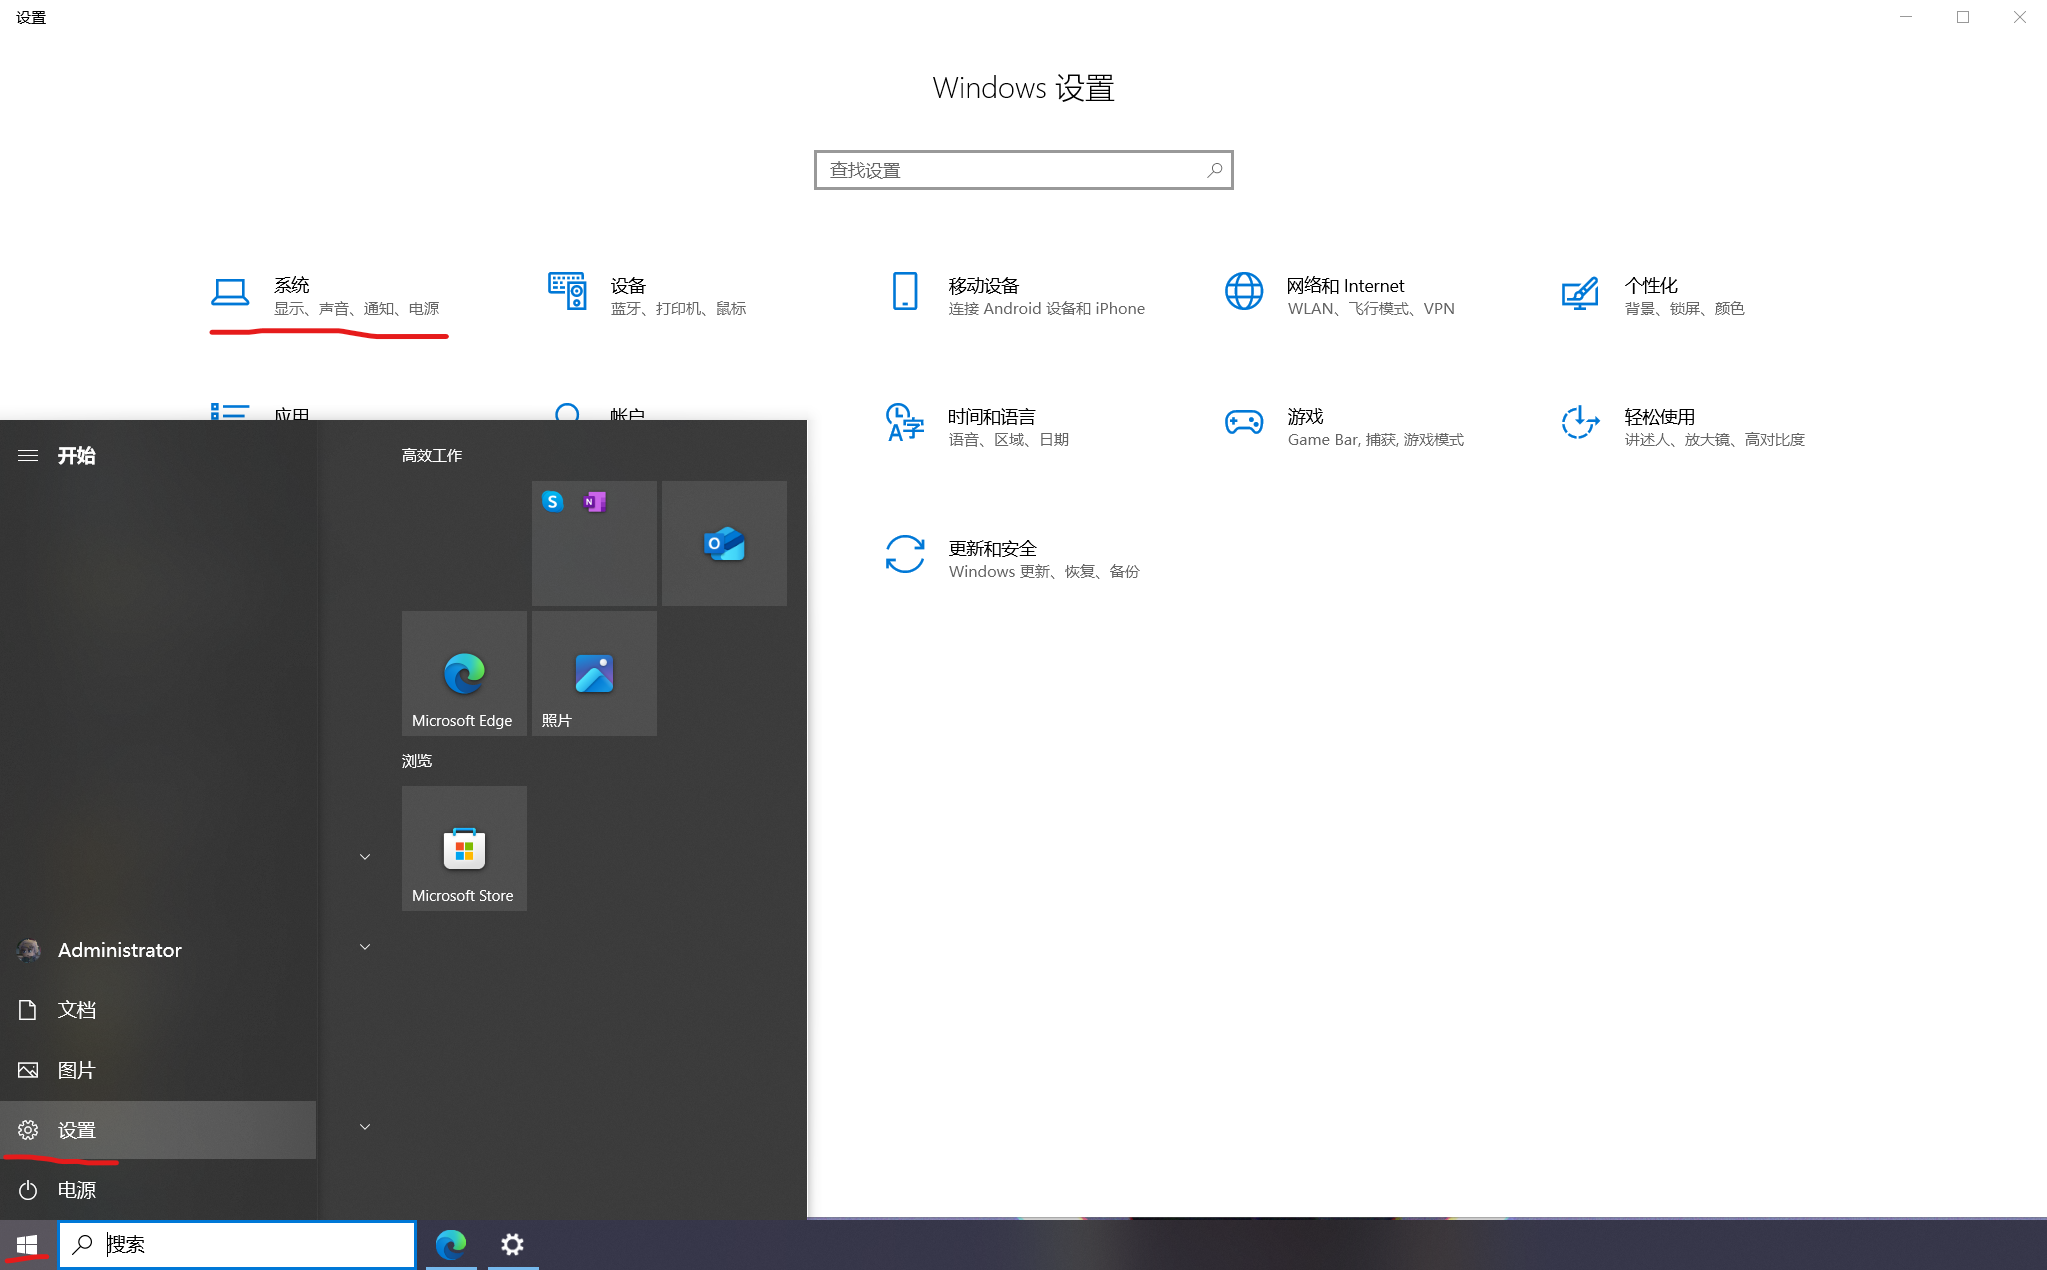This screenshot has width=2047, height=1270.
Task: Expand the chevron left of Microsoft Store tile
Action: [365, 857]
